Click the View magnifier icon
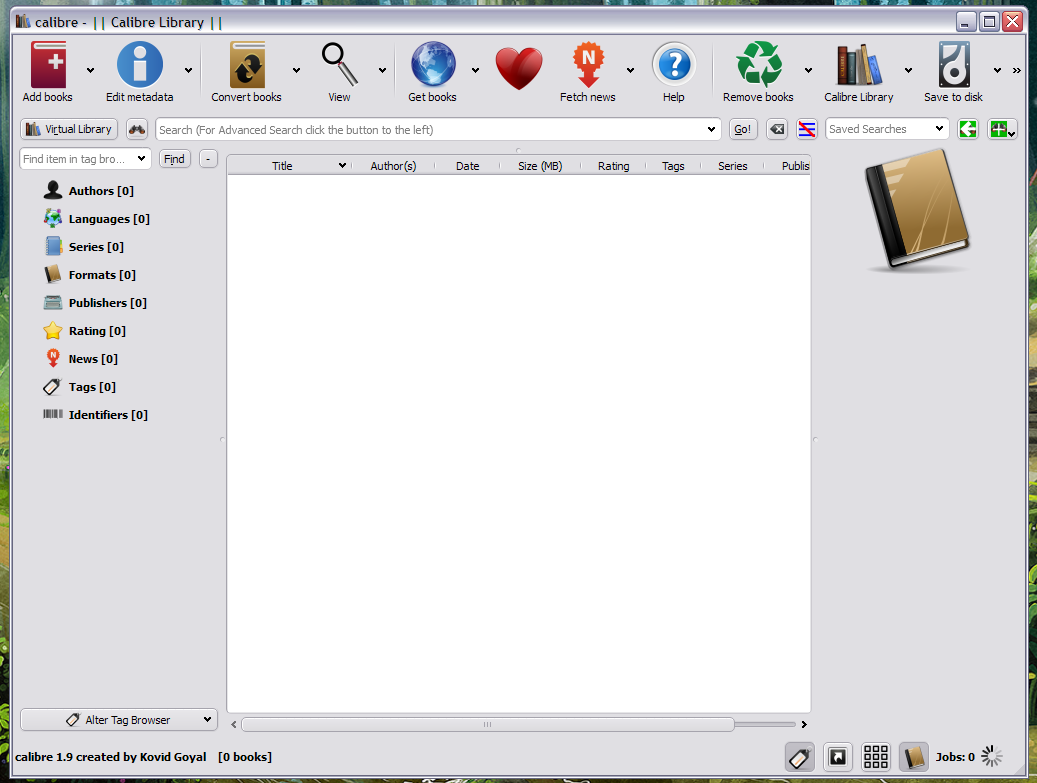 click(x=339, y=65)
